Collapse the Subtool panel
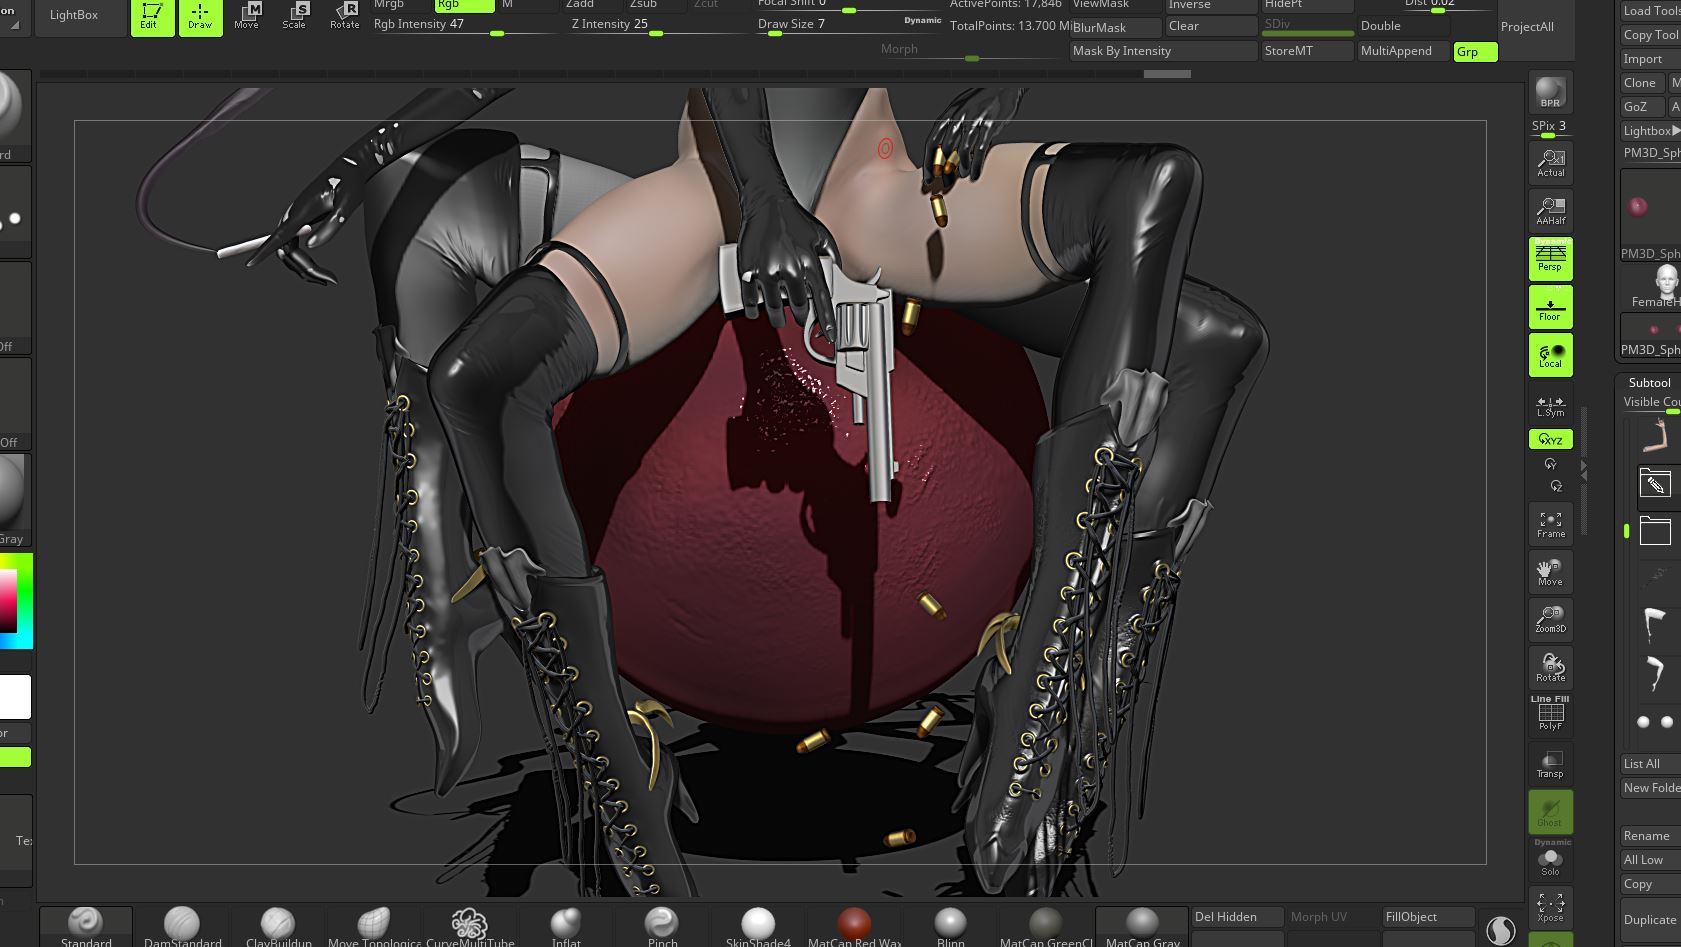 [x=1649, y=383]
